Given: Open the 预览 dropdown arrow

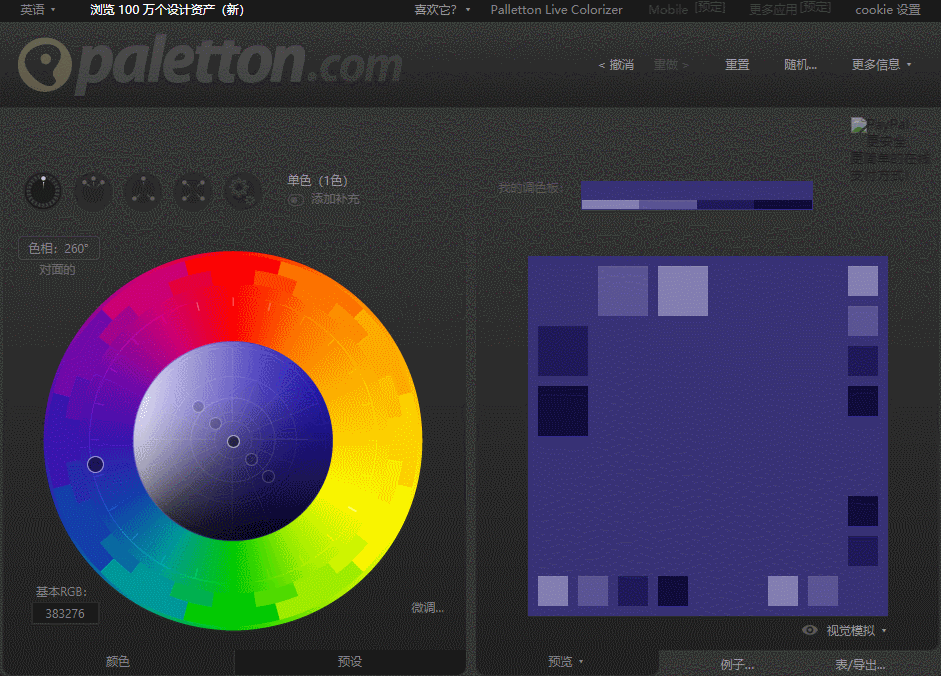Looking at the screenshot, I should pyautogui.click(x=581, y=662).
